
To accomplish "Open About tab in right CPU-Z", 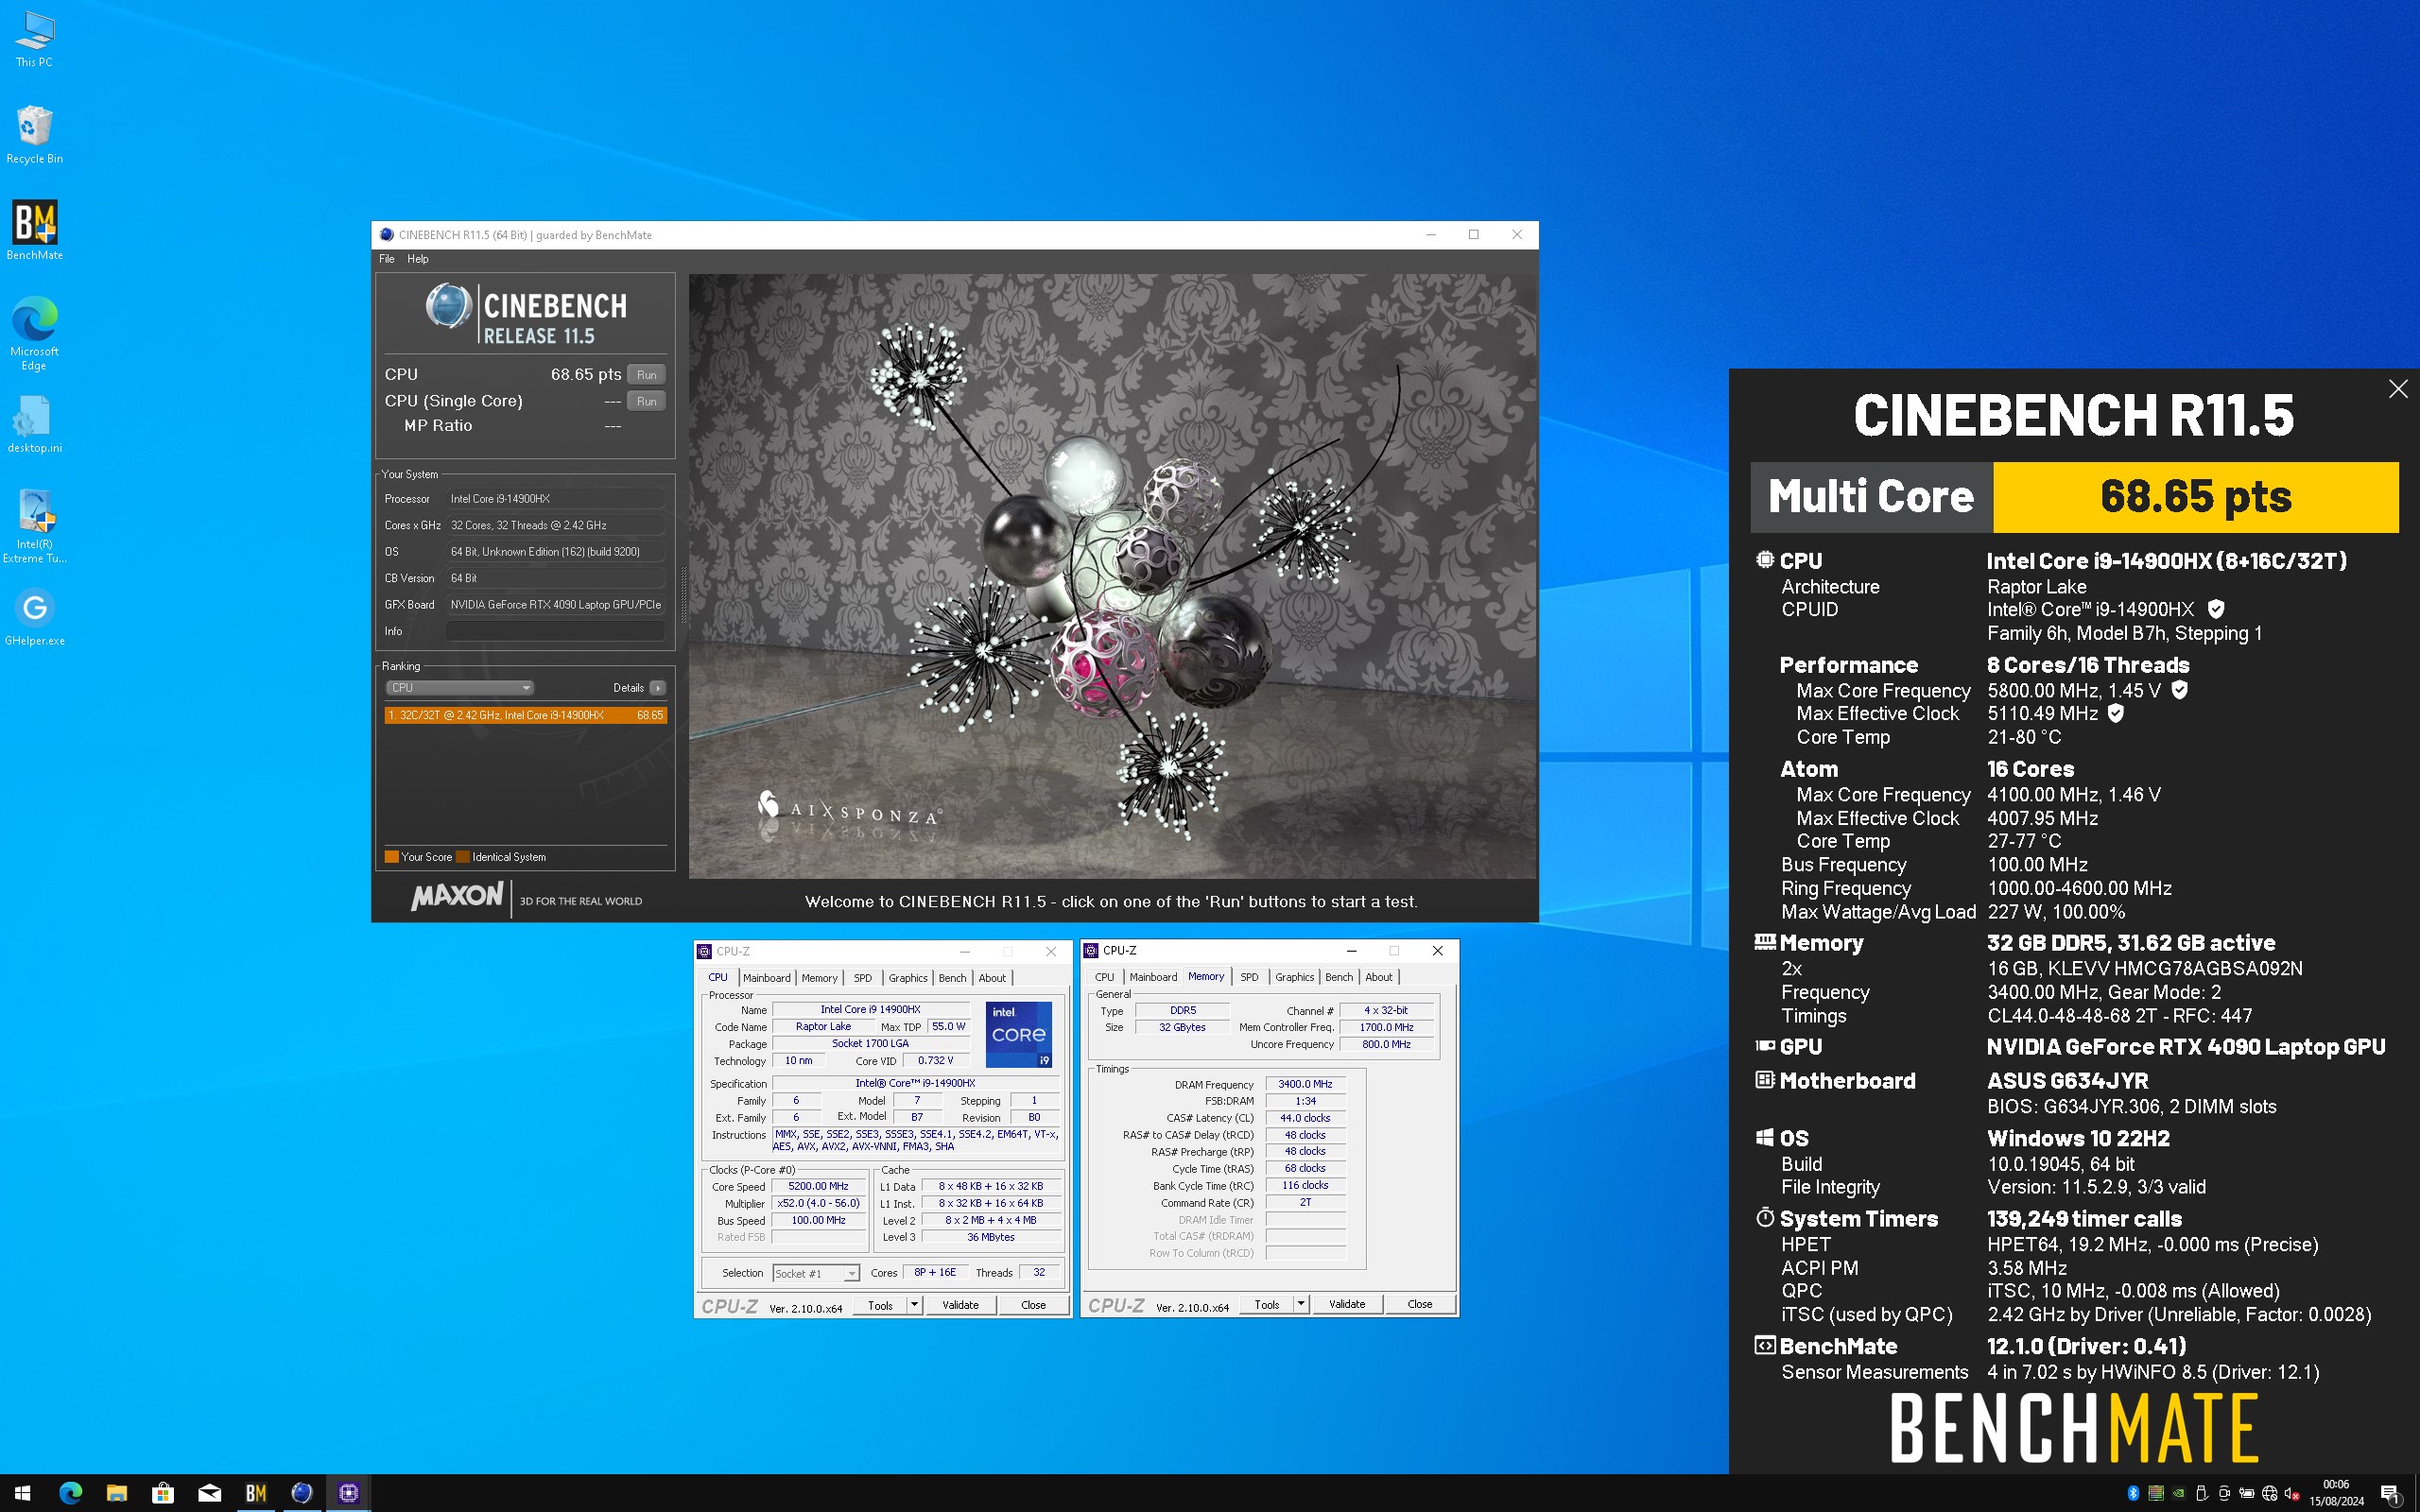I will point(1378,977).
